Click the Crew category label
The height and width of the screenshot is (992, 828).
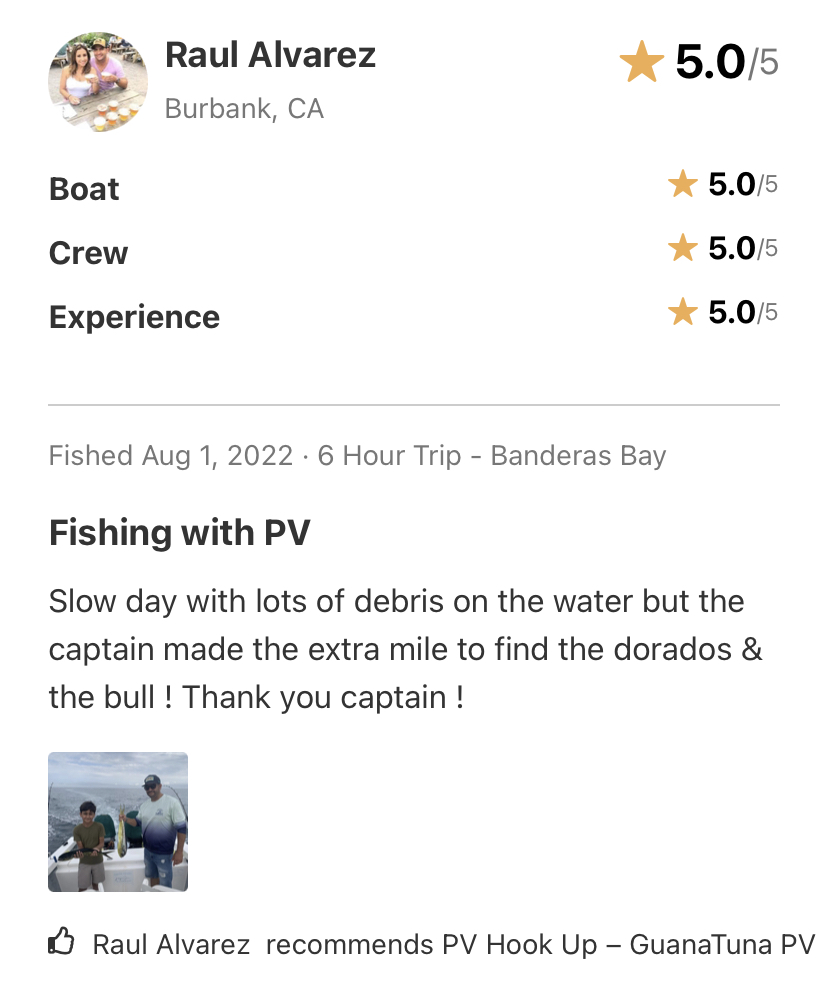(89, 253)
